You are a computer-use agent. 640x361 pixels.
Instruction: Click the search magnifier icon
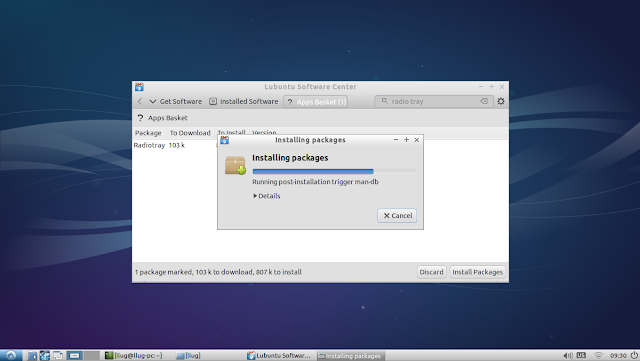(x=384, y=100)
